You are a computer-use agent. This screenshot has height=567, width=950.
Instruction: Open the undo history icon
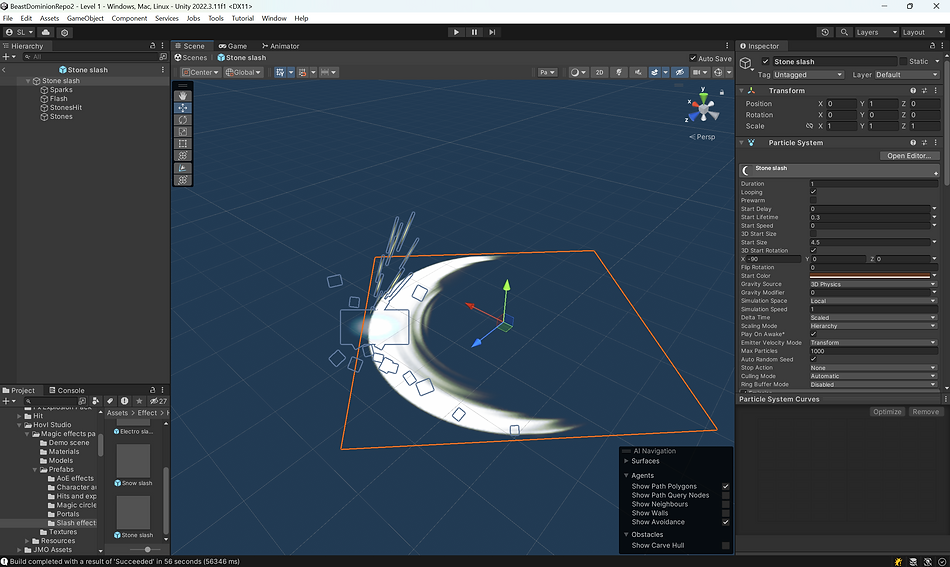[825, 32]
